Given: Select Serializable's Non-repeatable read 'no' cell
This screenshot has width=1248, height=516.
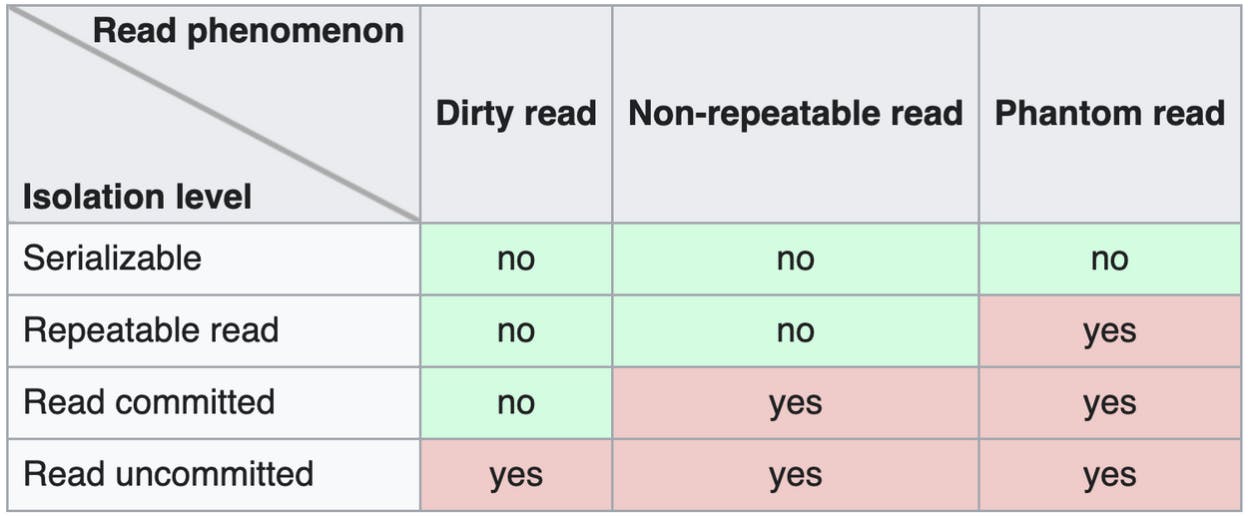Looking at the screenshot, I should click(x=795, y=259).
